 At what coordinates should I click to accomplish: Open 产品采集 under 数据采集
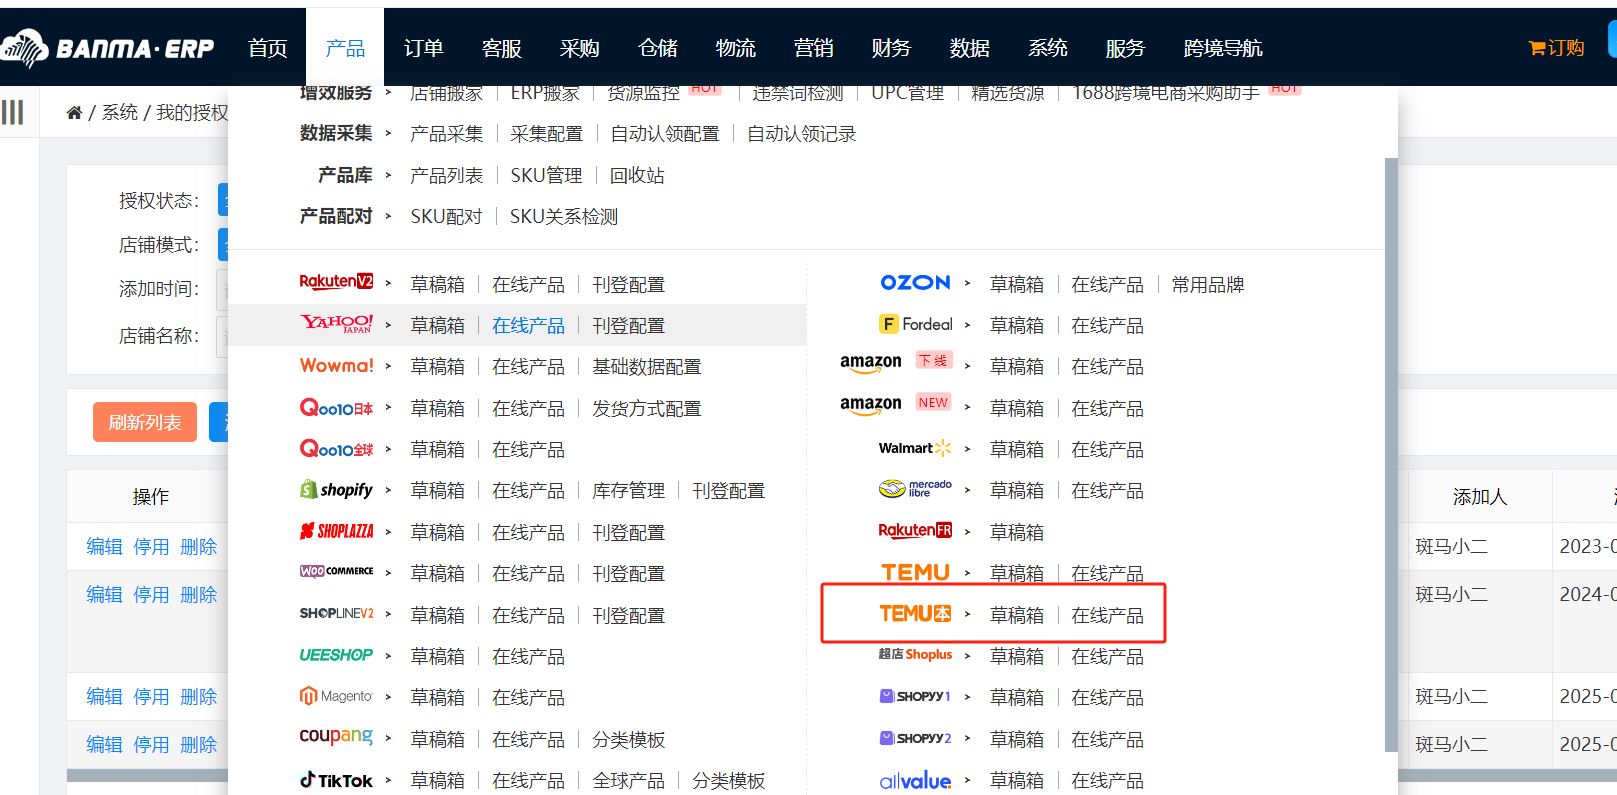click(447, 134)
